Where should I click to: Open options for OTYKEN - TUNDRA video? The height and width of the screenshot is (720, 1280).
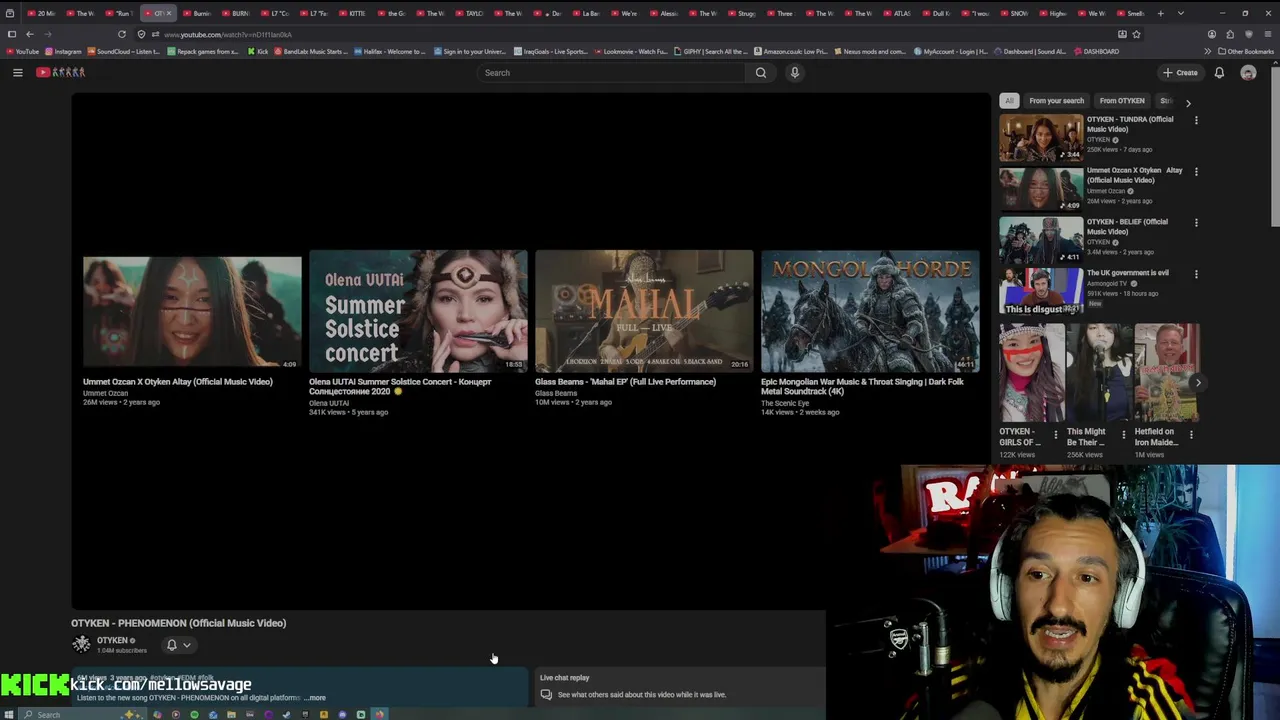pos(1196,120)
